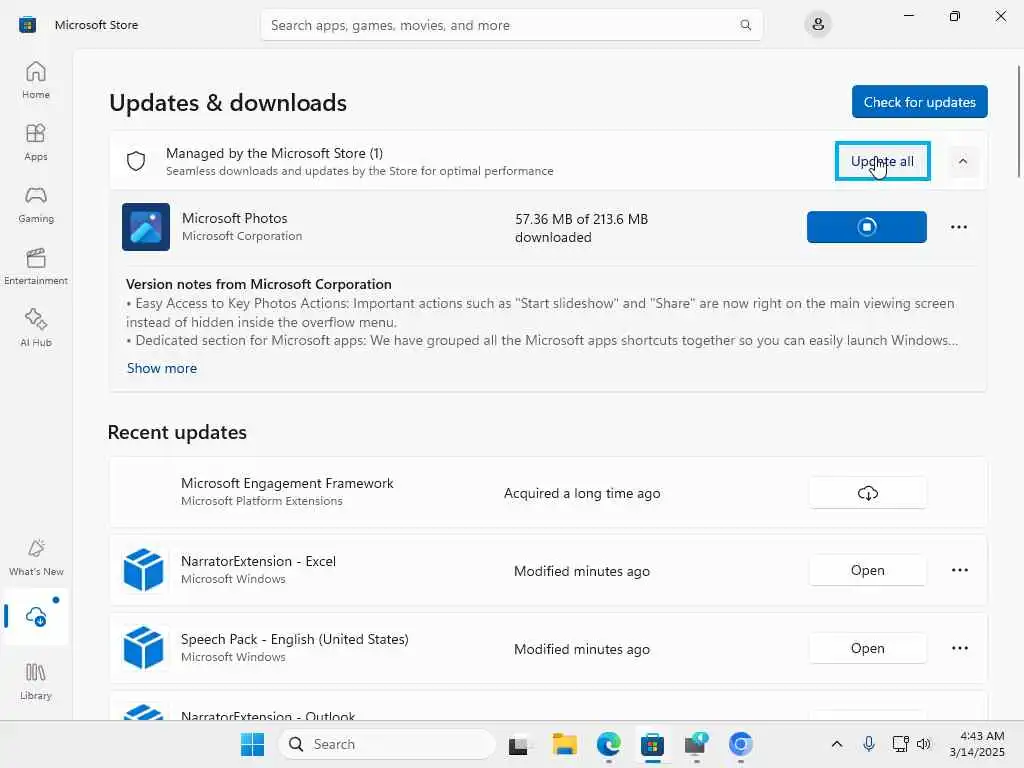This screenshot has width=1024, height=768.
Task: Go to Home in the Store sidebar
Action: pos(36,80)
